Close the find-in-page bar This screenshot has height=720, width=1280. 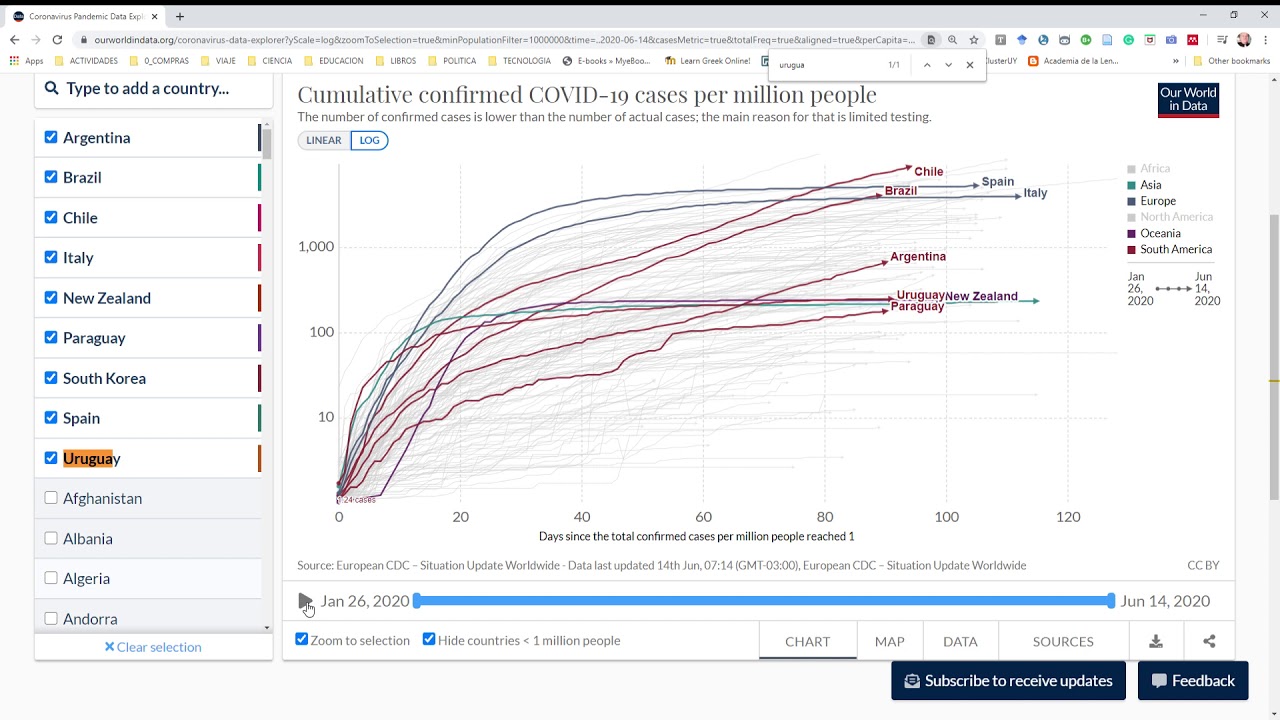pyautogui.click(x=969, y=65)
